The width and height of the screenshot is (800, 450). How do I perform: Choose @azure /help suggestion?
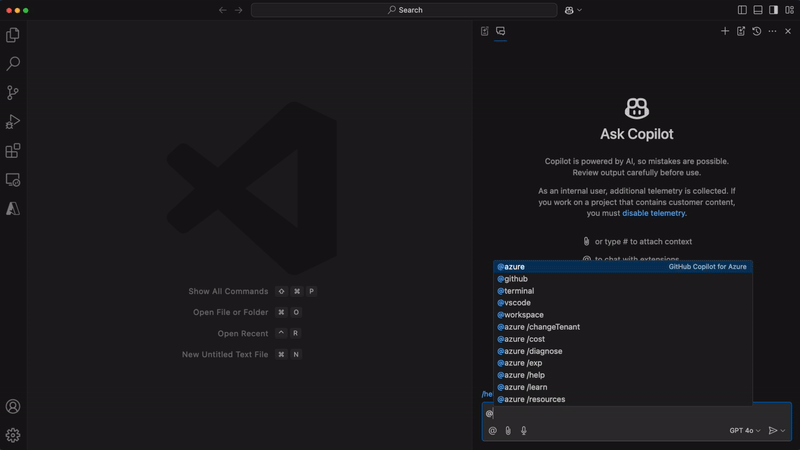[x=622, y=375]
